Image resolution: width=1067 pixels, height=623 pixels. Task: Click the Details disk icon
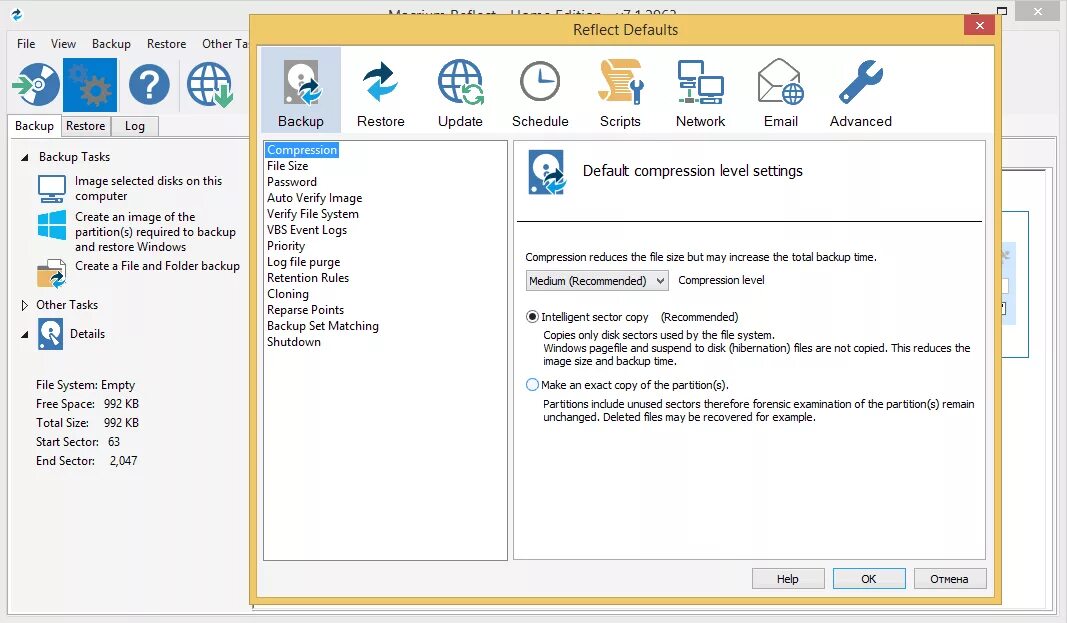pyautogui.click(x=50, y=334)
